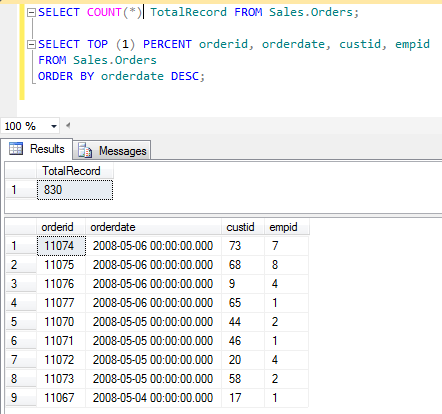Screen dimensions: 442x414
Task: Click the select-all corner of orders grid
Action: (x=21, y=227)
